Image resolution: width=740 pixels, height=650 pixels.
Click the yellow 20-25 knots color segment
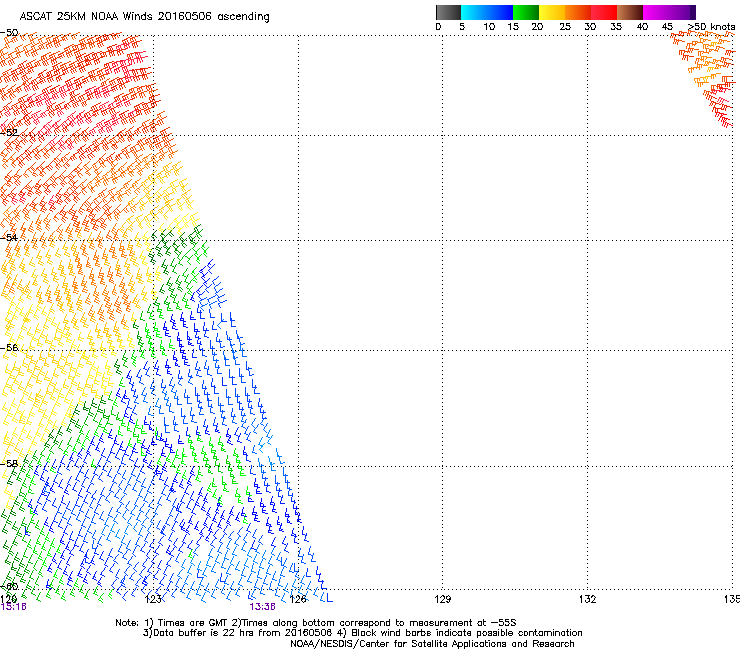pyautogui.click(x=552, y=12)
